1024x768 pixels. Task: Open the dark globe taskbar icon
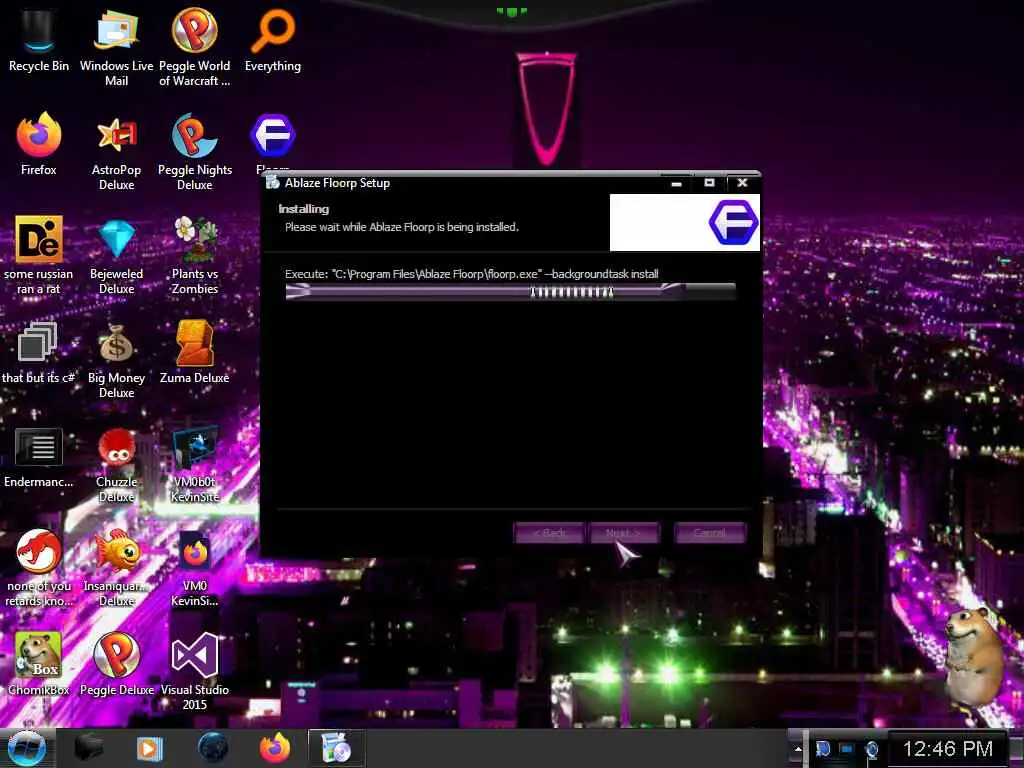(x=213, y=748)
